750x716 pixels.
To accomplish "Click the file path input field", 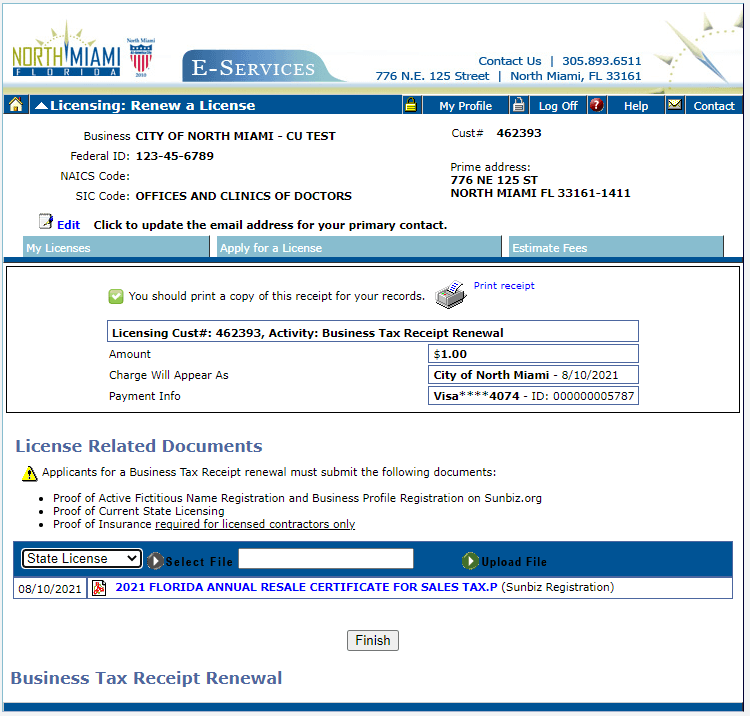I will tap(326, 559).
